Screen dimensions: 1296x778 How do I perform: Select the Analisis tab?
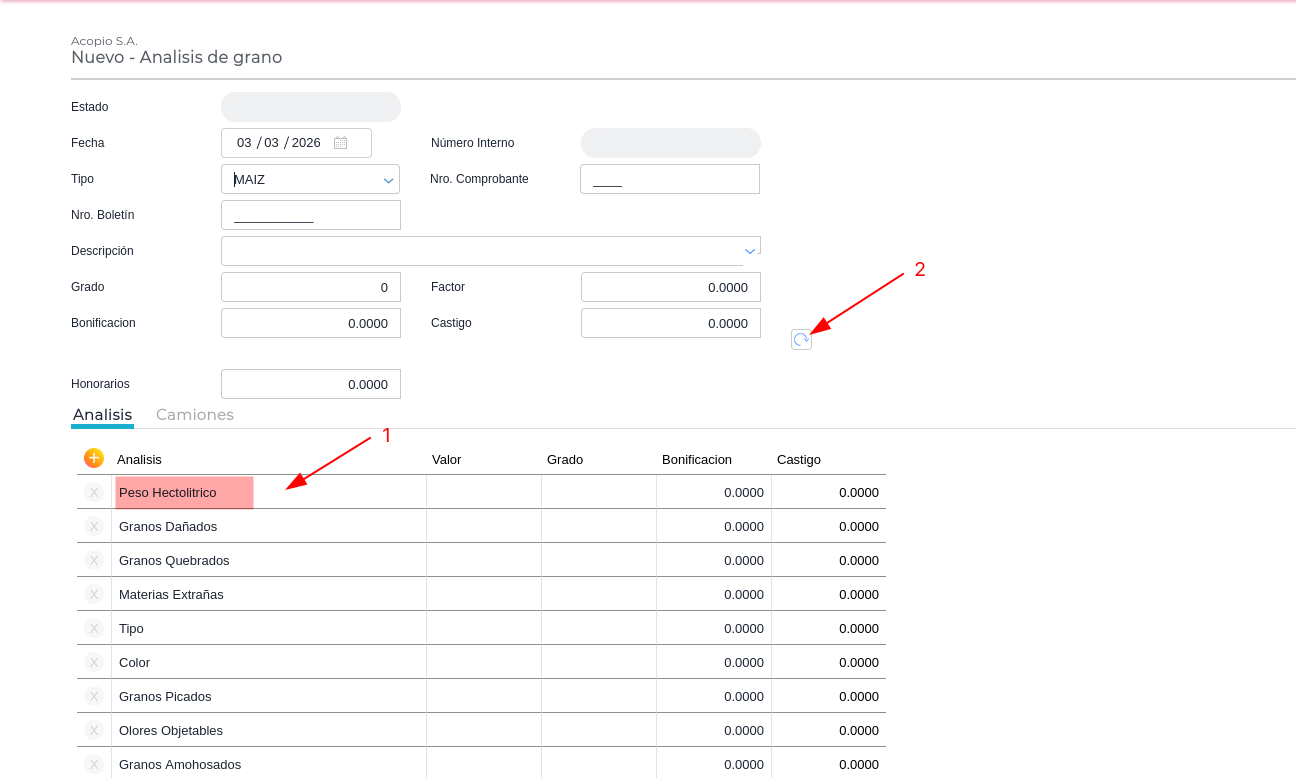(102, 415)
